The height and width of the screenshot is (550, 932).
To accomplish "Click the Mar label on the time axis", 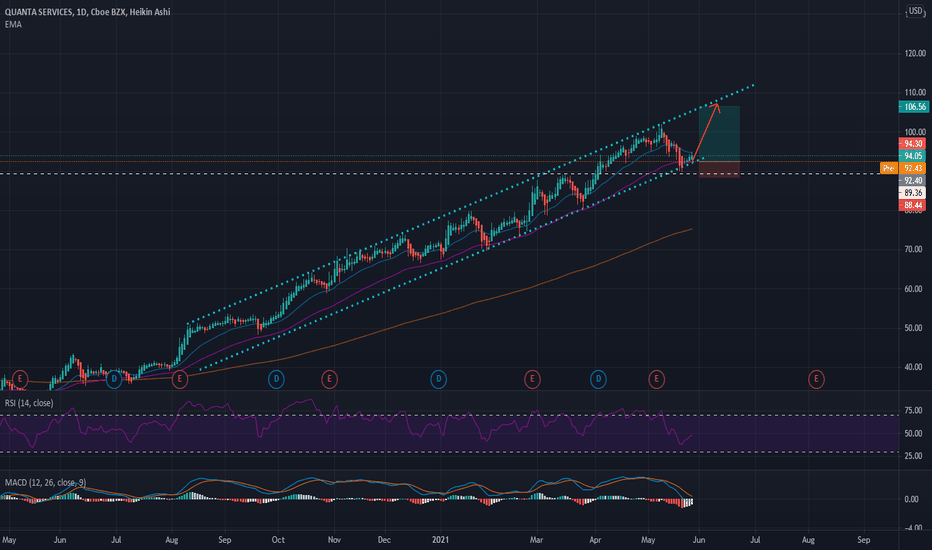I will pyautogui.click(x=537, y=540).
